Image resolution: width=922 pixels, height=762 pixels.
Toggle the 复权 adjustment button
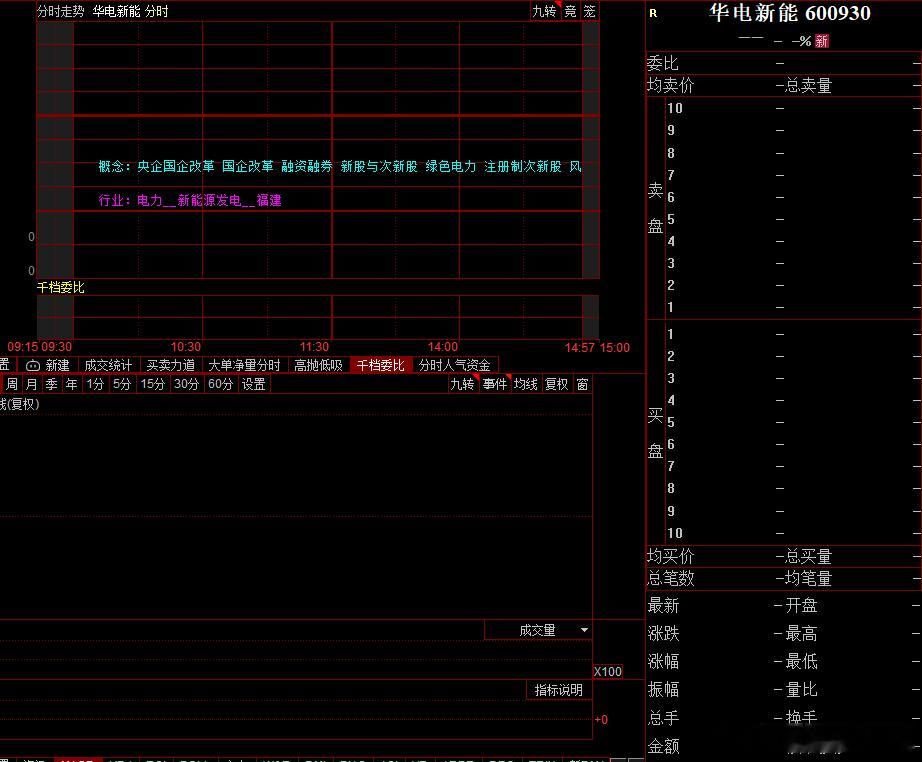(556, 384)
